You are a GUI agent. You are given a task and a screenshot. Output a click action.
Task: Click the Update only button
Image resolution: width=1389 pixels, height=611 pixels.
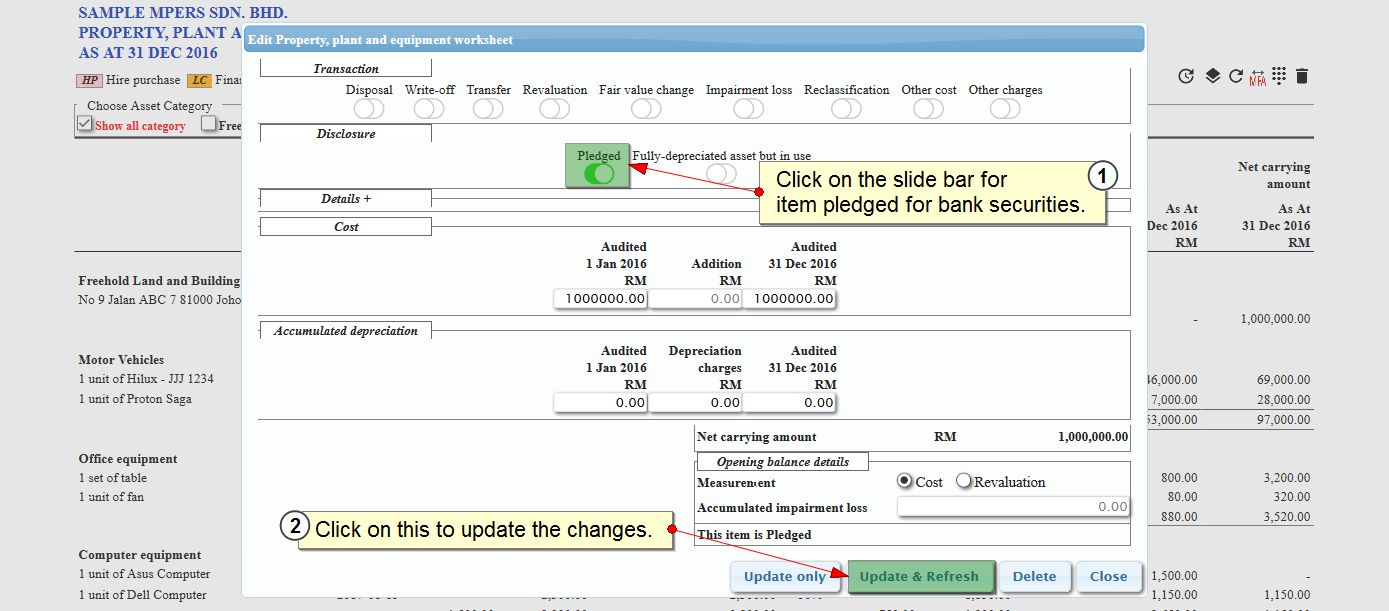tap(785, 576)
